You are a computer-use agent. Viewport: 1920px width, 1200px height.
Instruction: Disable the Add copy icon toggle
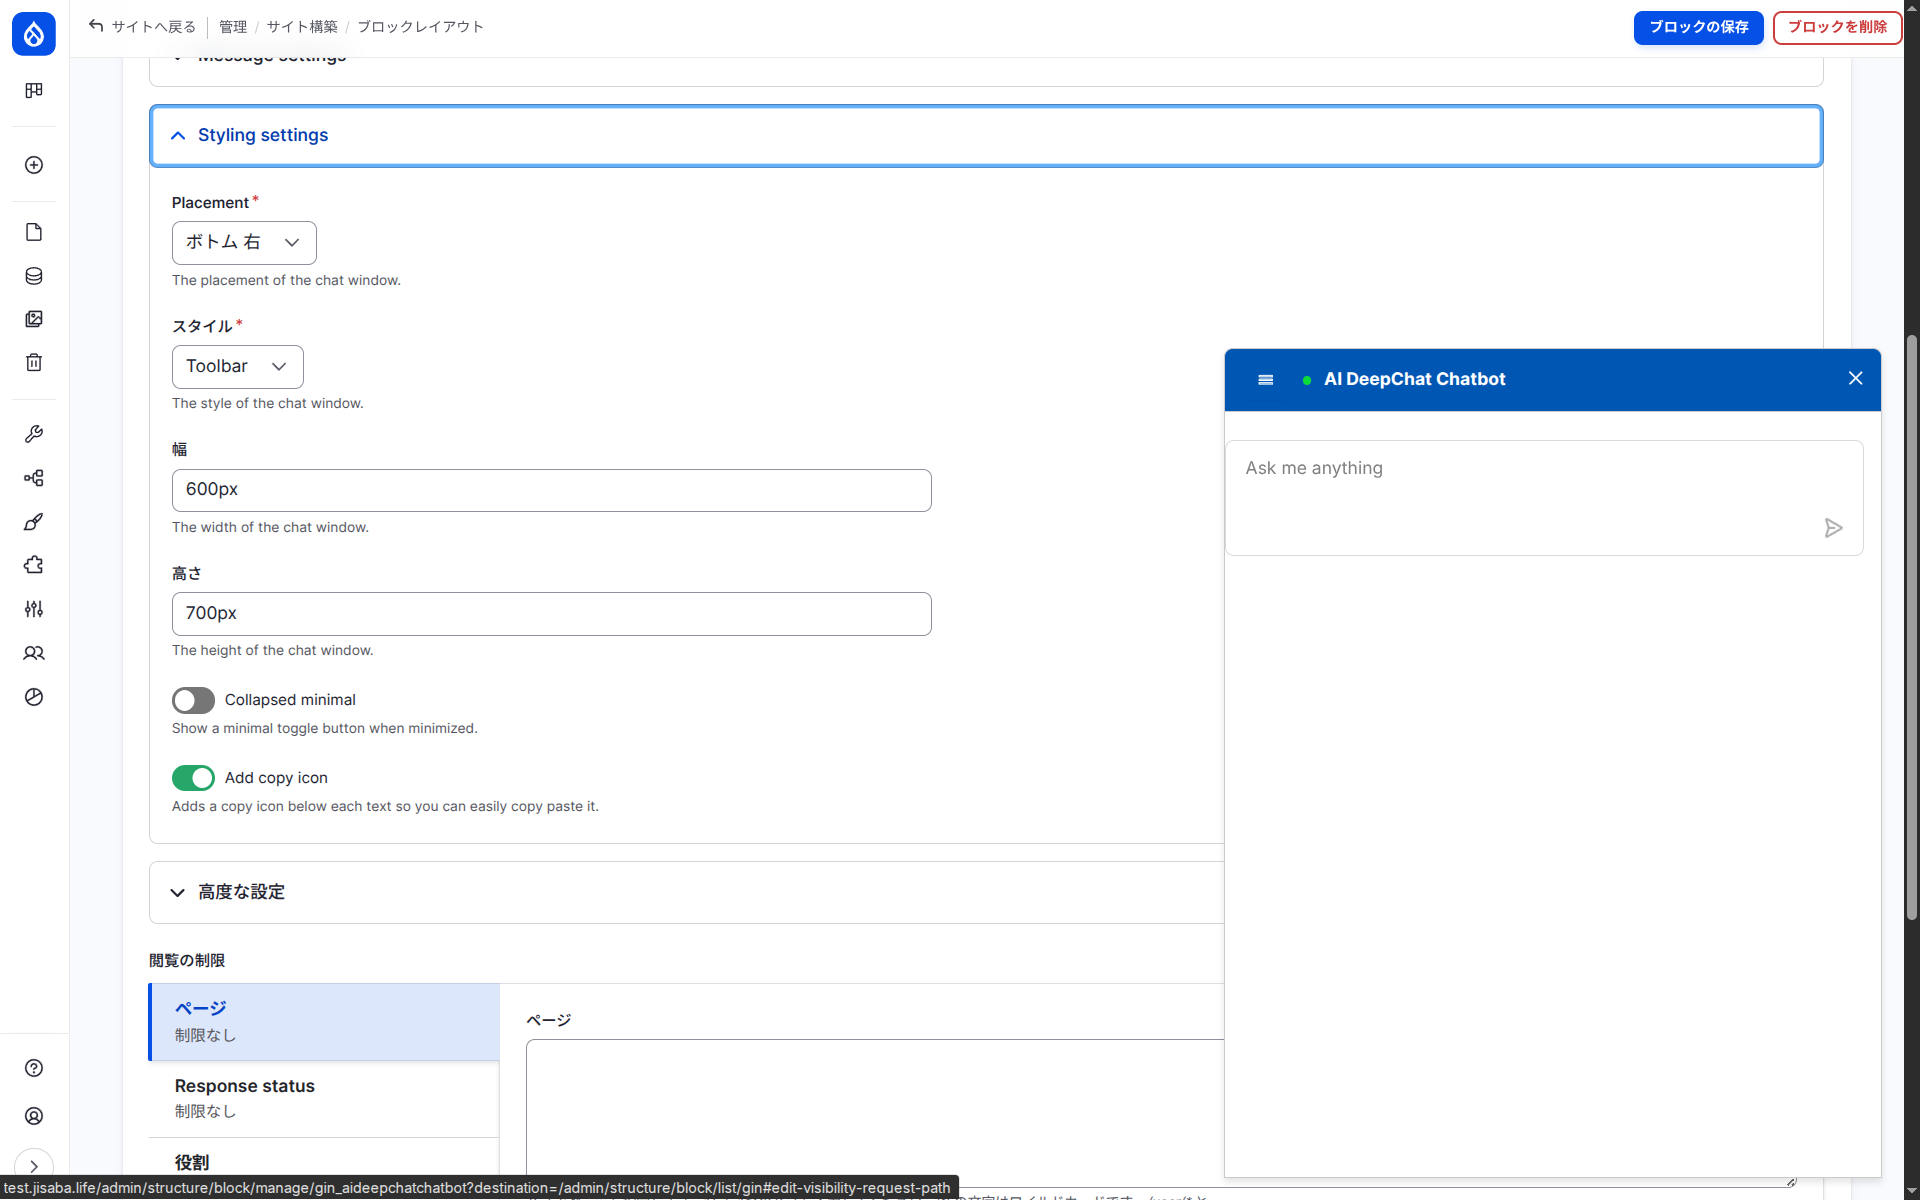(x=193, y=778)
